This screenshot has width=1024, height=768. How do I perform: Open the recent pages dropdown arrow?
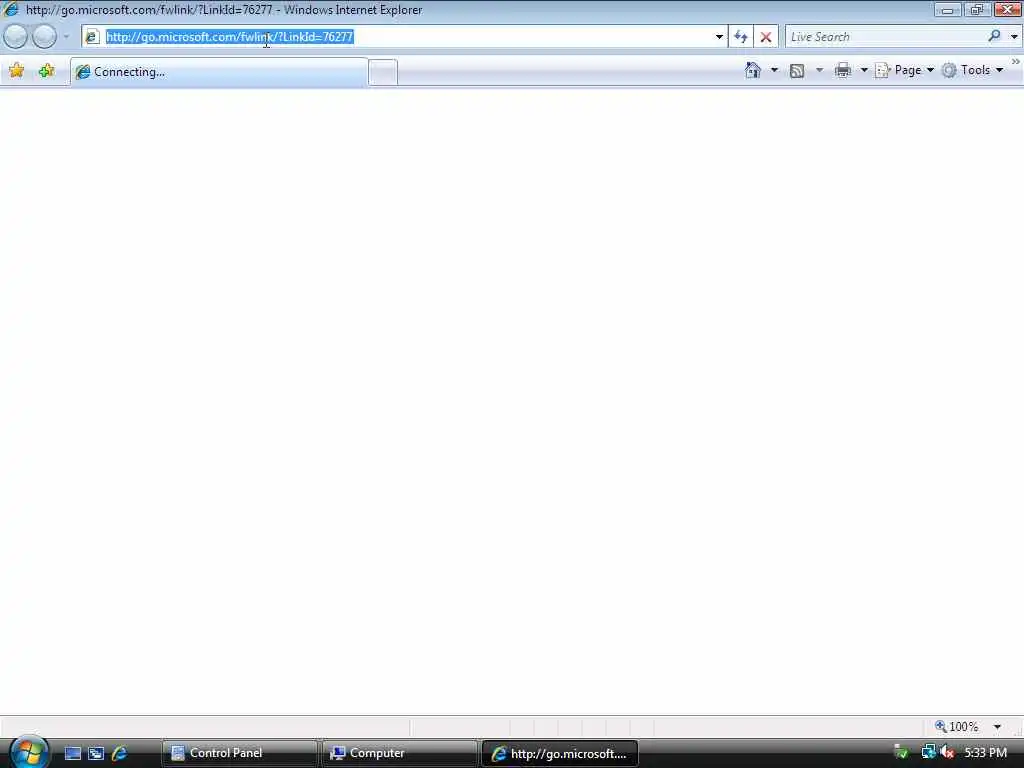[66, 37]
